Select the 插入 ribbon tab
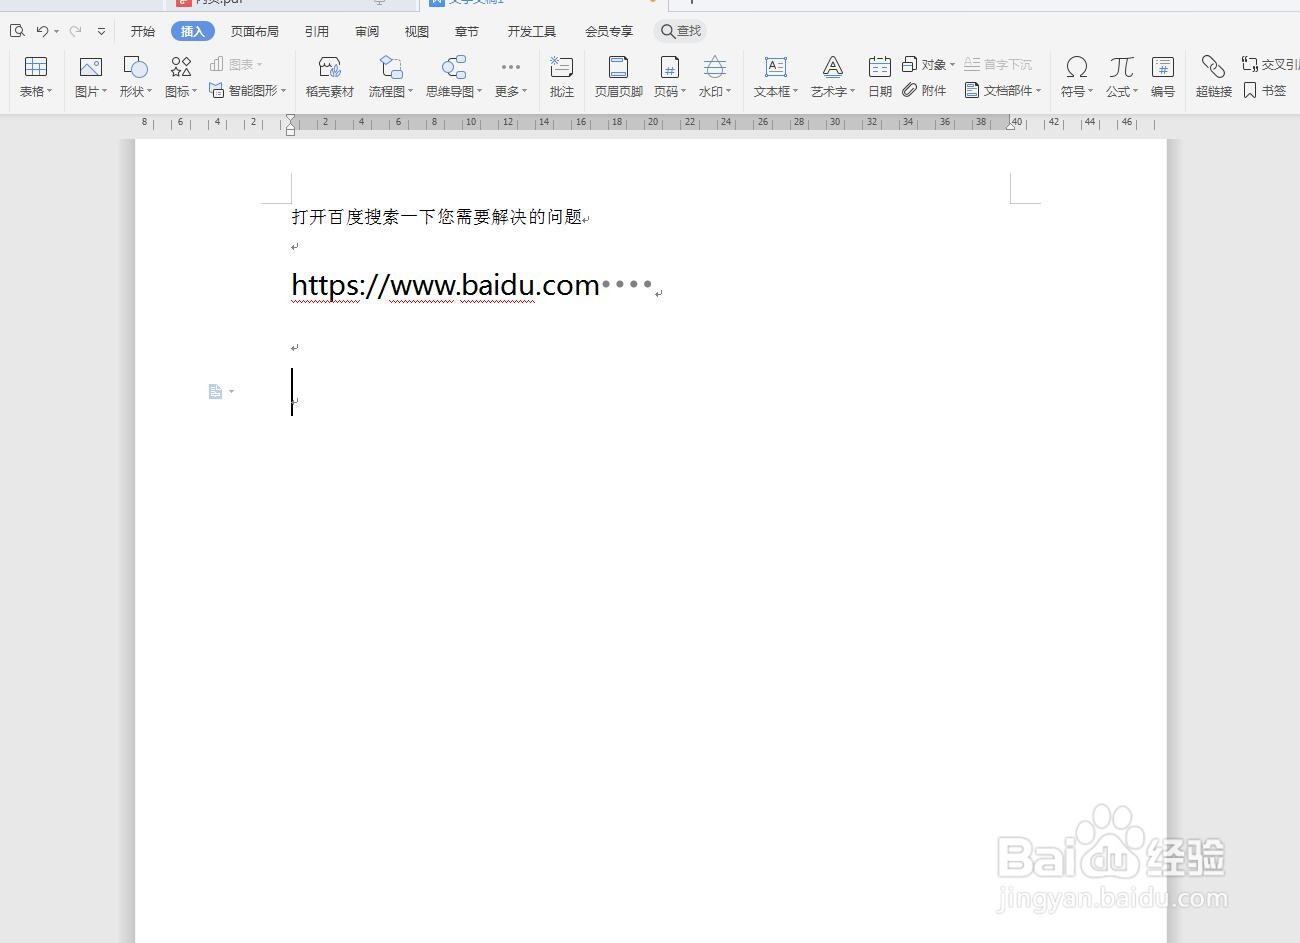 193,31
